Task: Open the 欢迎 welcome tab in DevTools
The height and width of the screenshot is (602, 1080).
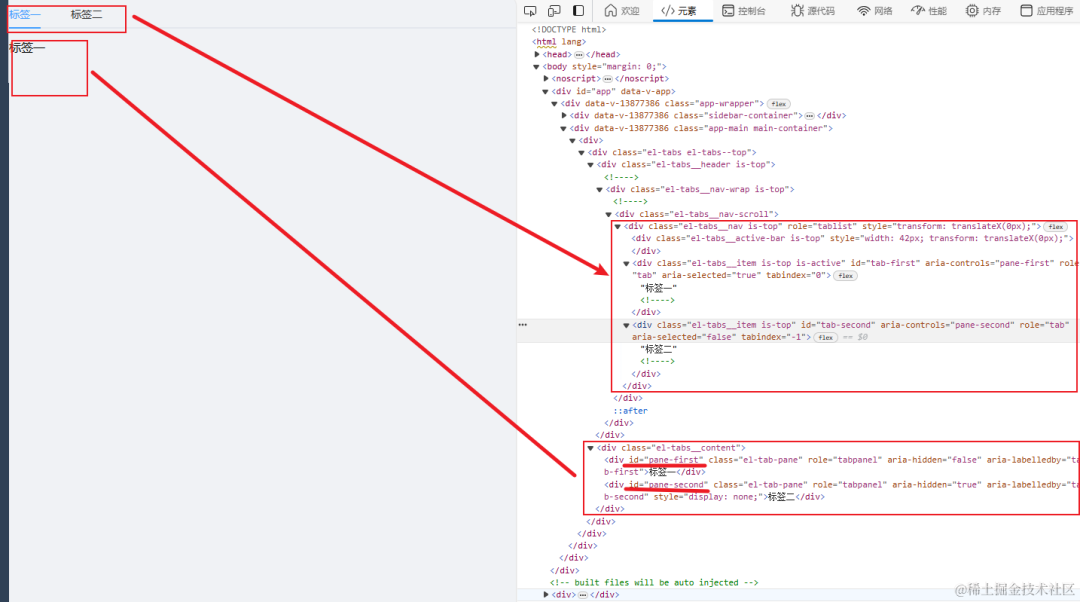Action: click(622, 10)
